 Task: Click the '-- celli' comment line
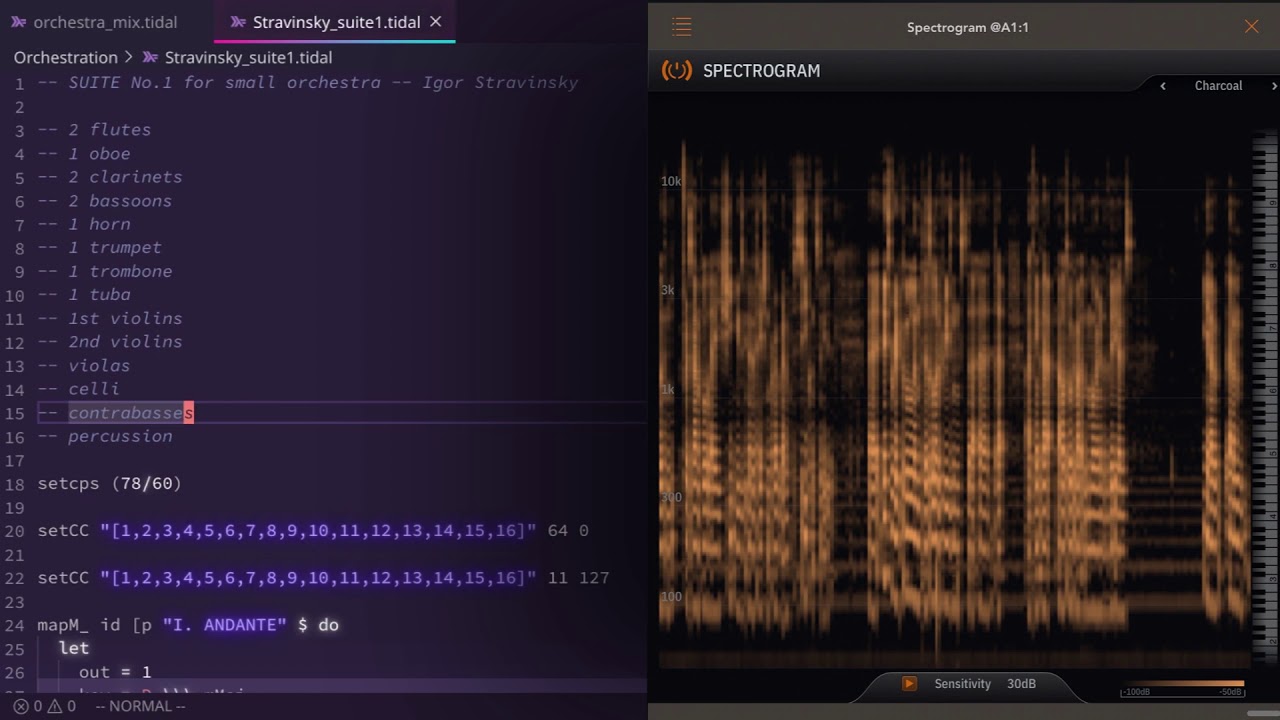(x=79, y=389)
